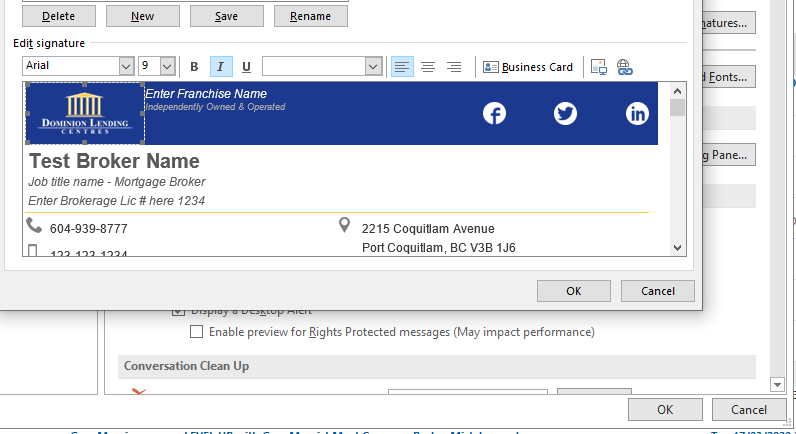The height and width of the screenshot is (434, 796).
Task: Insert hyperlink icon in signature toolbar
Action: (x=624, y=67)
